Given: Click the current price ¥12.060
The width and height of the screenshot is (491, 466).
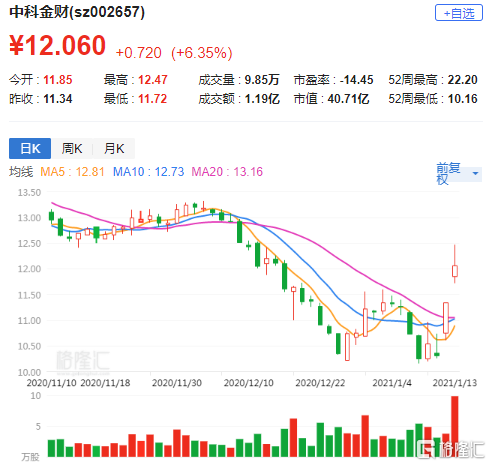Looking at the screenshot, I should [x=57, y=46].
